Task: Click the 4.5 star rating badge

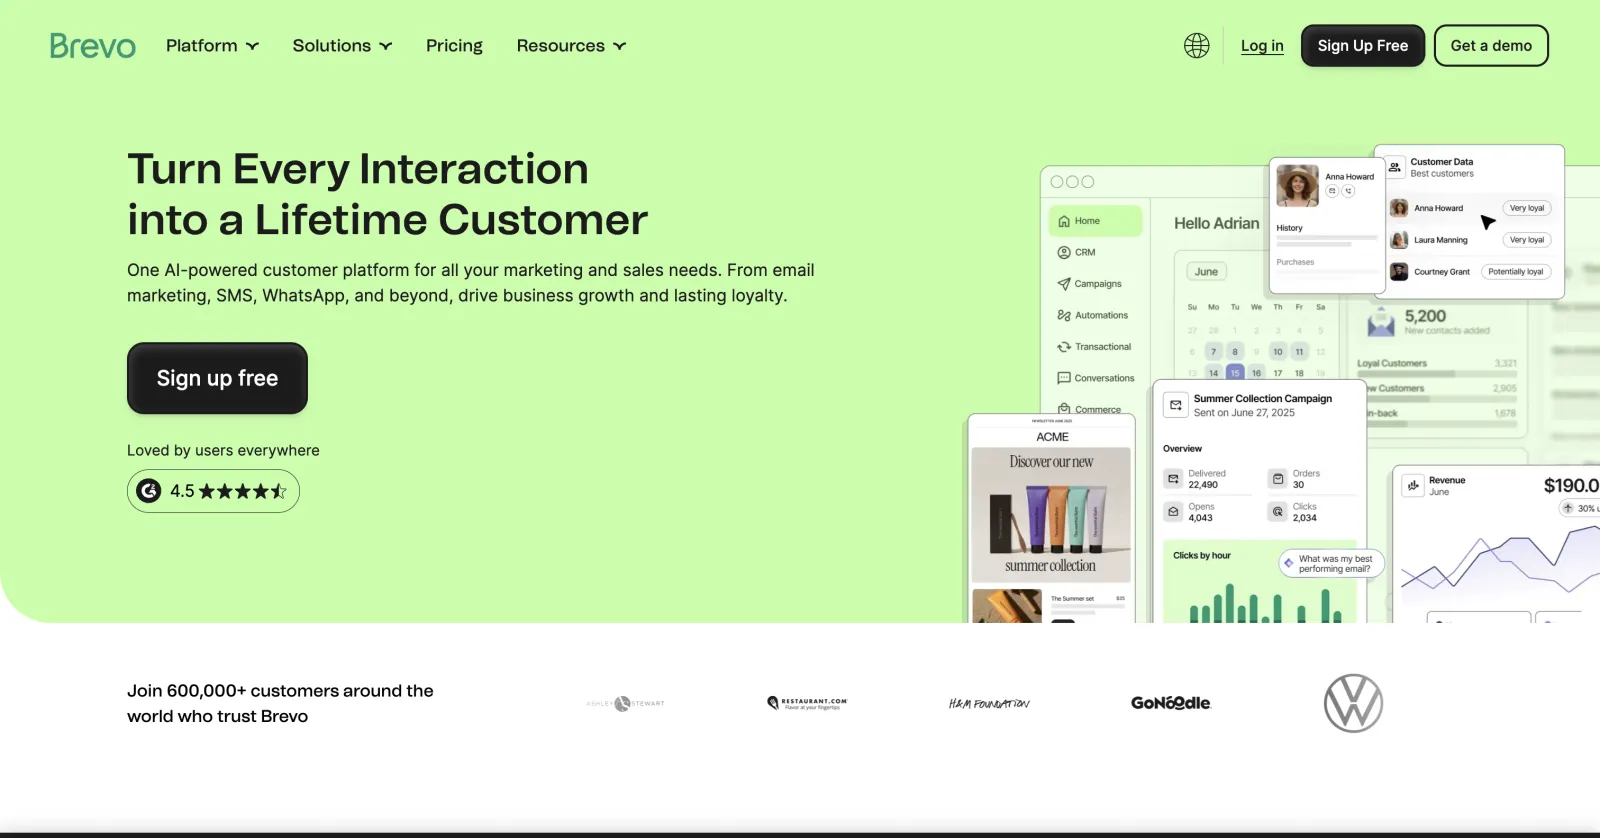Action: 213,491
